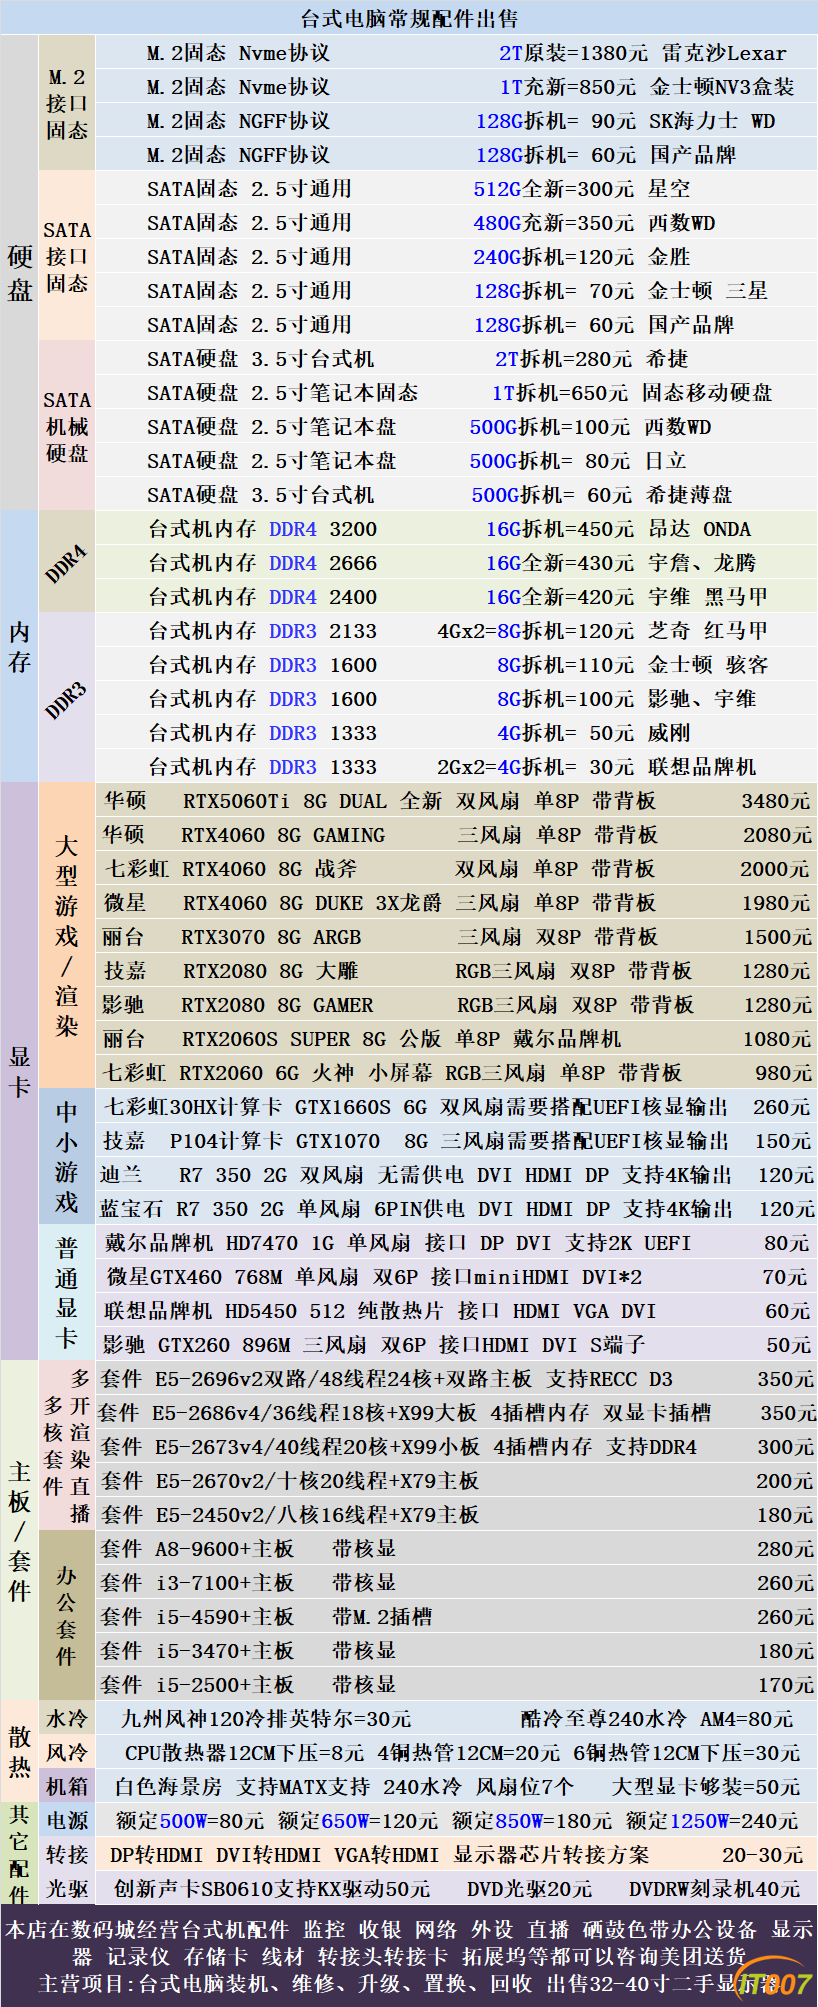The height and width of the screenshot is (2007, 818).
Task: Click the 水冷 cooling label cell
Action: coord(67,1719)
